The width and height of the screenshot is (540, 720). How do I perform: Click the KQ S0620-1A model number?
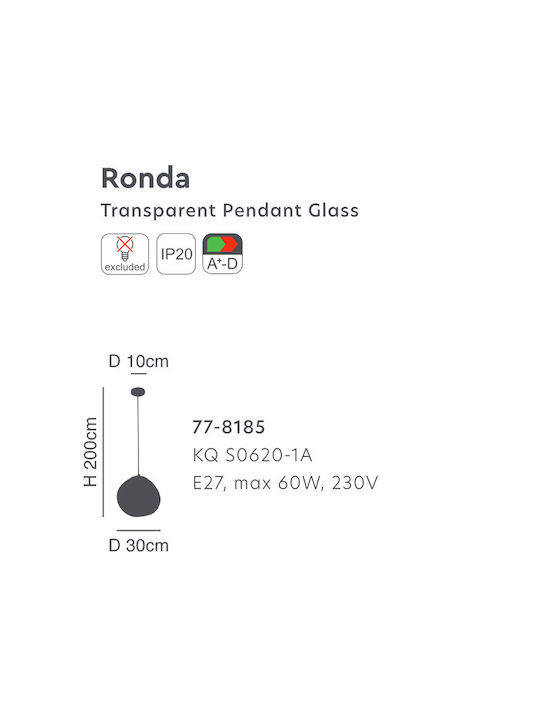click(253, 455)
